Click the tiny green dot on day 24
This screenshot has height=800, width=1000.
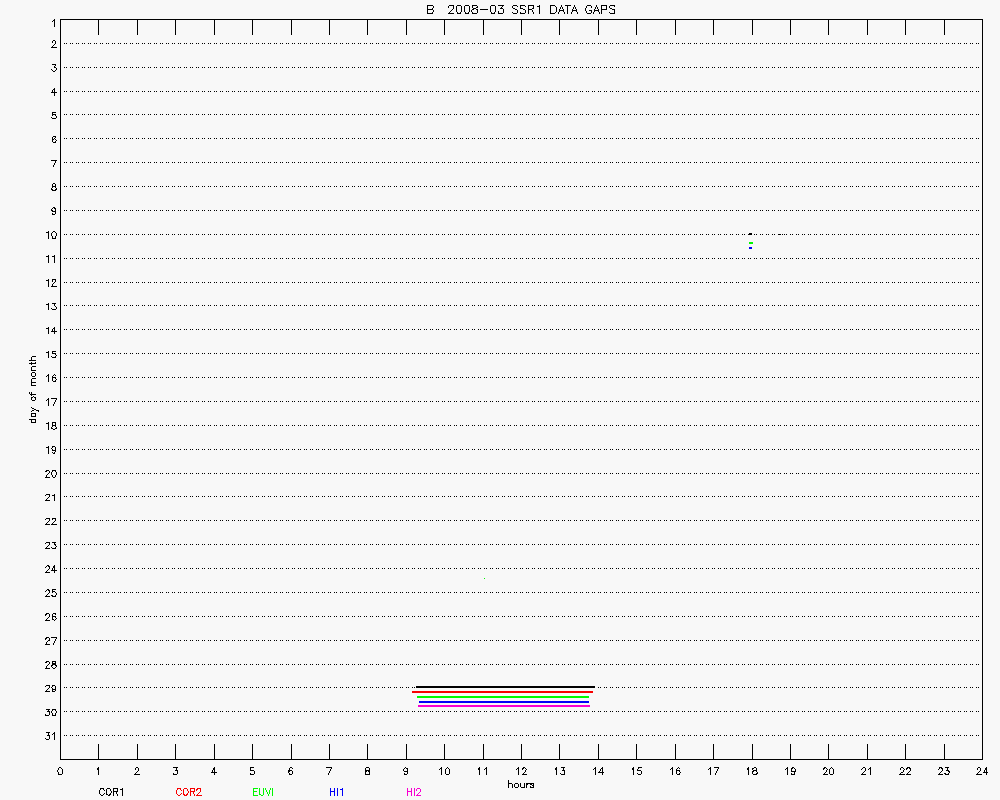point(484,578)
